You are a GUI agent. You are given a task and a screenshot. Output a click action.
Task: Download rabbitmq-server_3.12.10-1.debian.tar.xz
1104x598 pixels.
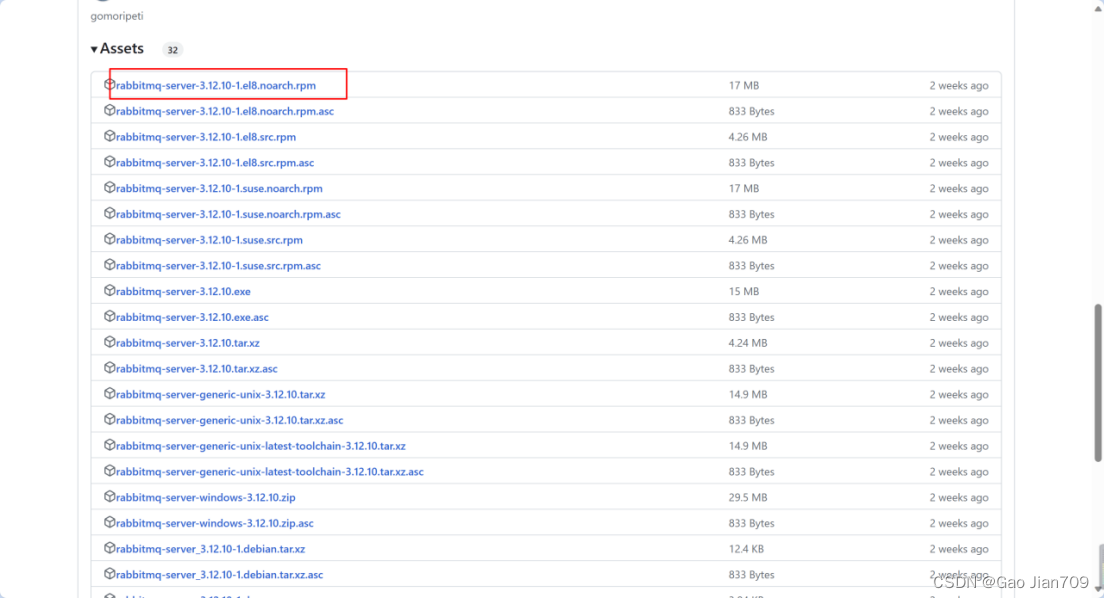tap(211, 549)
